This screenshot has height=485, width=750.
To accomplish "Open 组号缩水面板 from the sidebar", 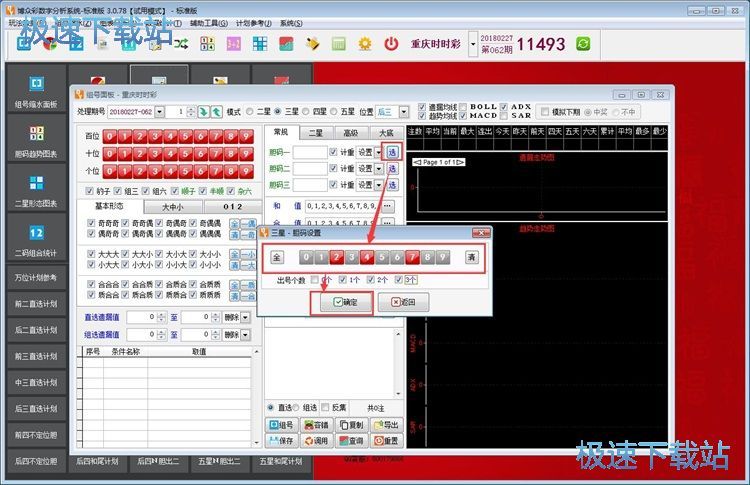I will click(x=36, y=90).
